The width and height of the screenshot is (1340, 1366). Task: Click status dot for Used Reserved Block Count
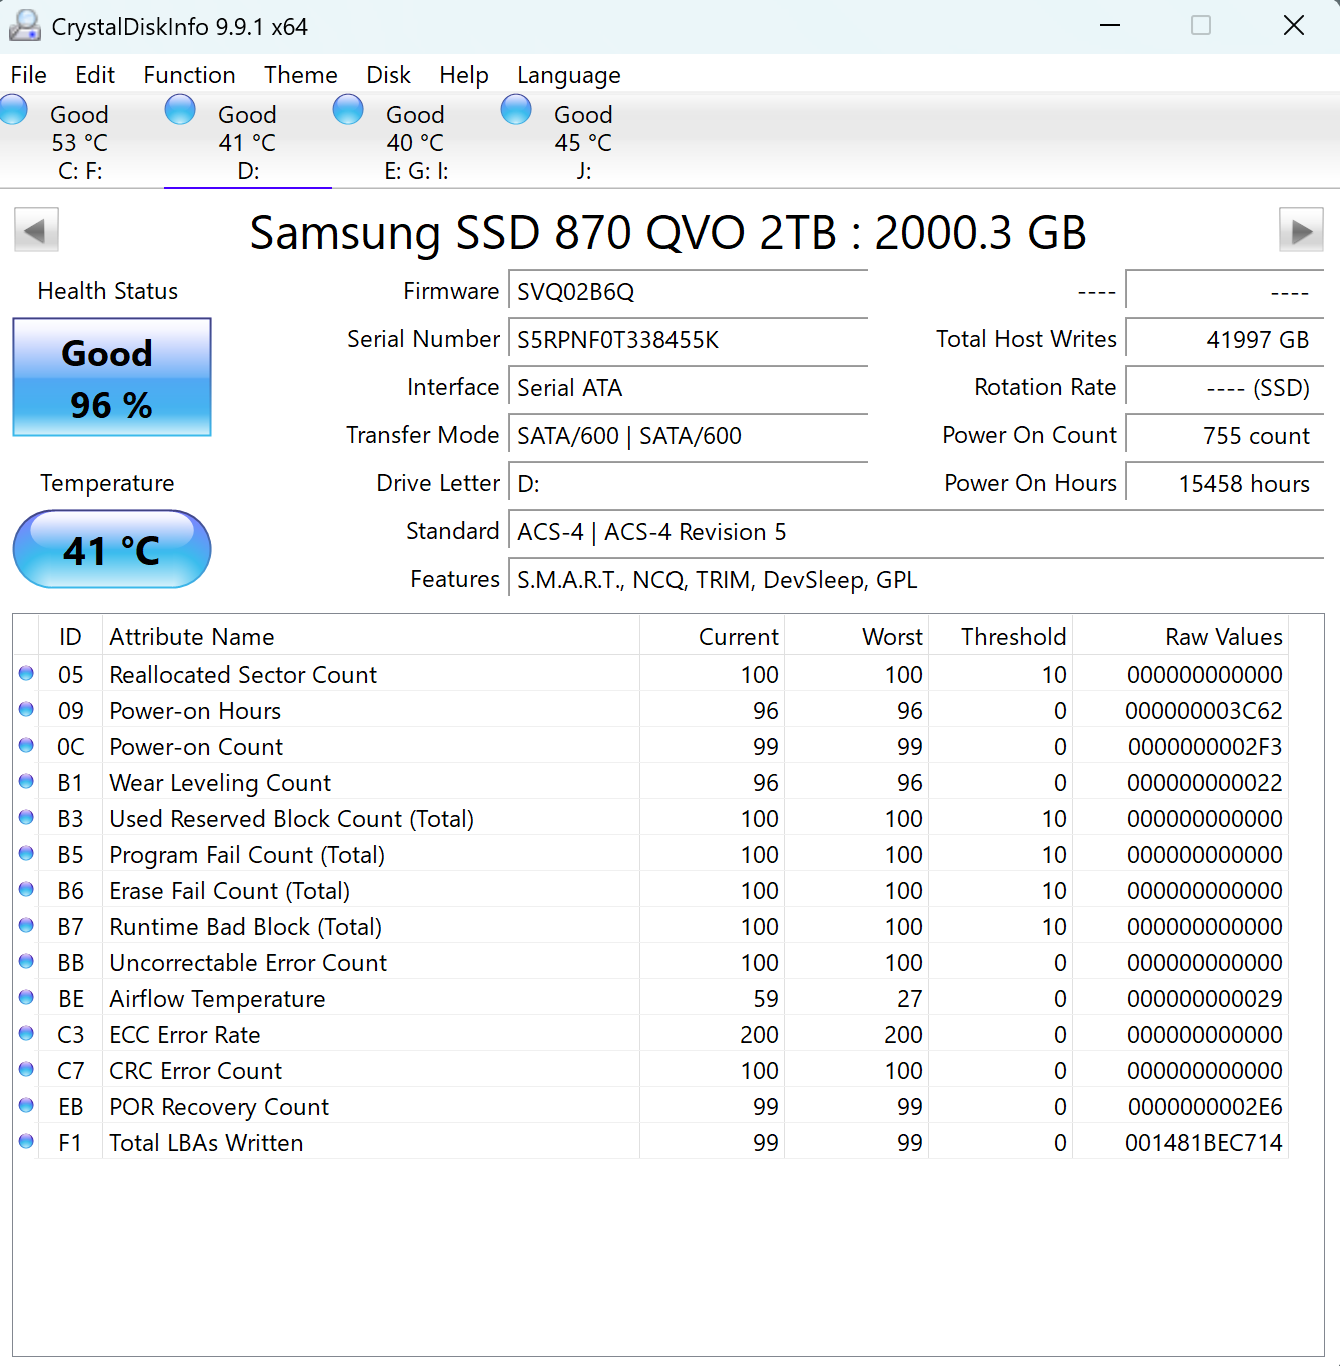point(26,818)
